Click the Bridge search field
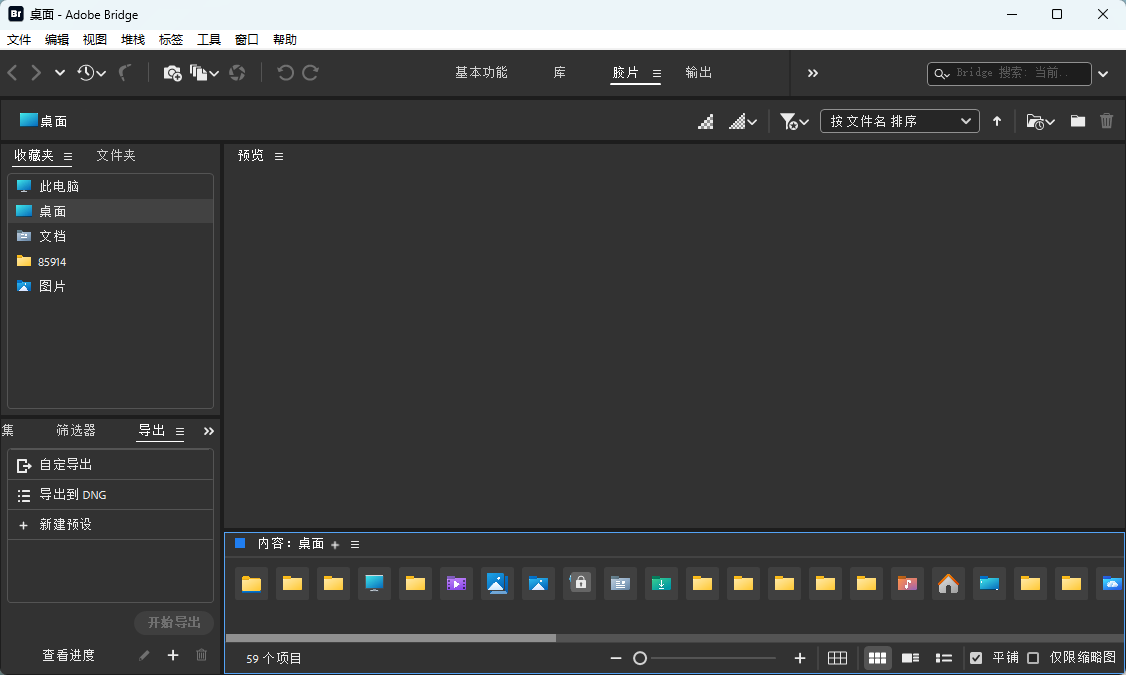1126x675 pixels. 1009,73
